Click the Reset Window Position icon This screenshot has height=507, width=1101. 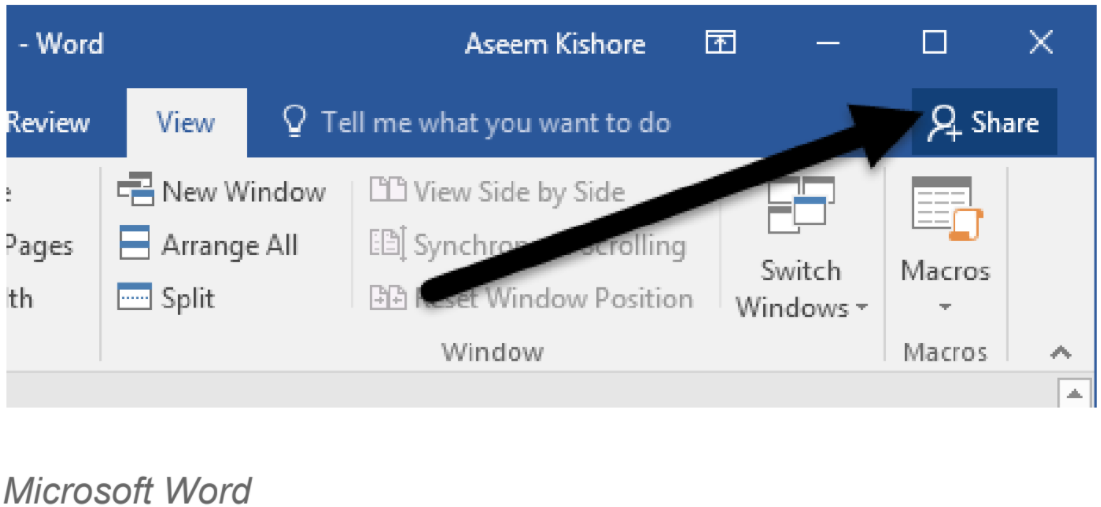tap(388, 299)
